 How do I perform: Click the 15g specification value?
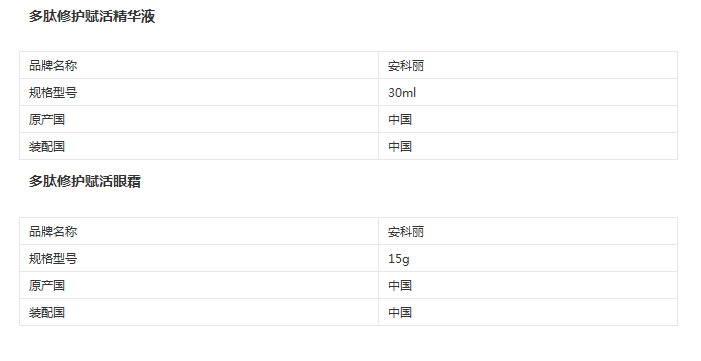398,259
